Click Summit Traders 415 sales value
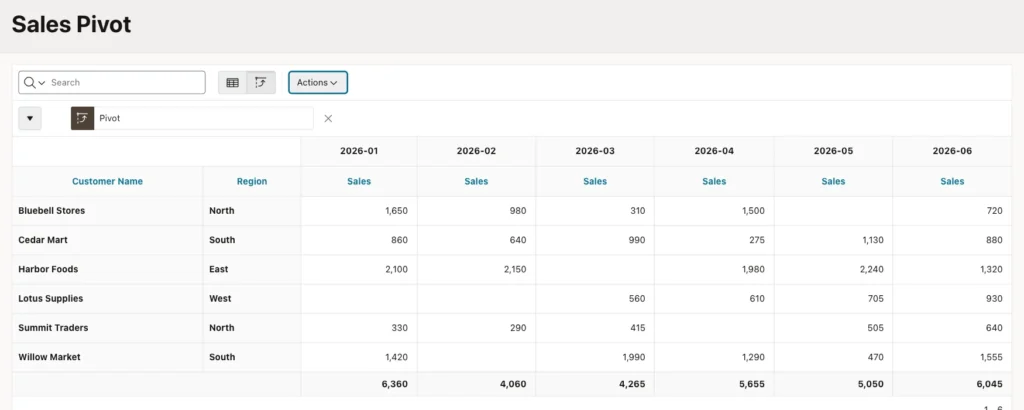The height and width of the screenshot is (410, 1024). 637,328
